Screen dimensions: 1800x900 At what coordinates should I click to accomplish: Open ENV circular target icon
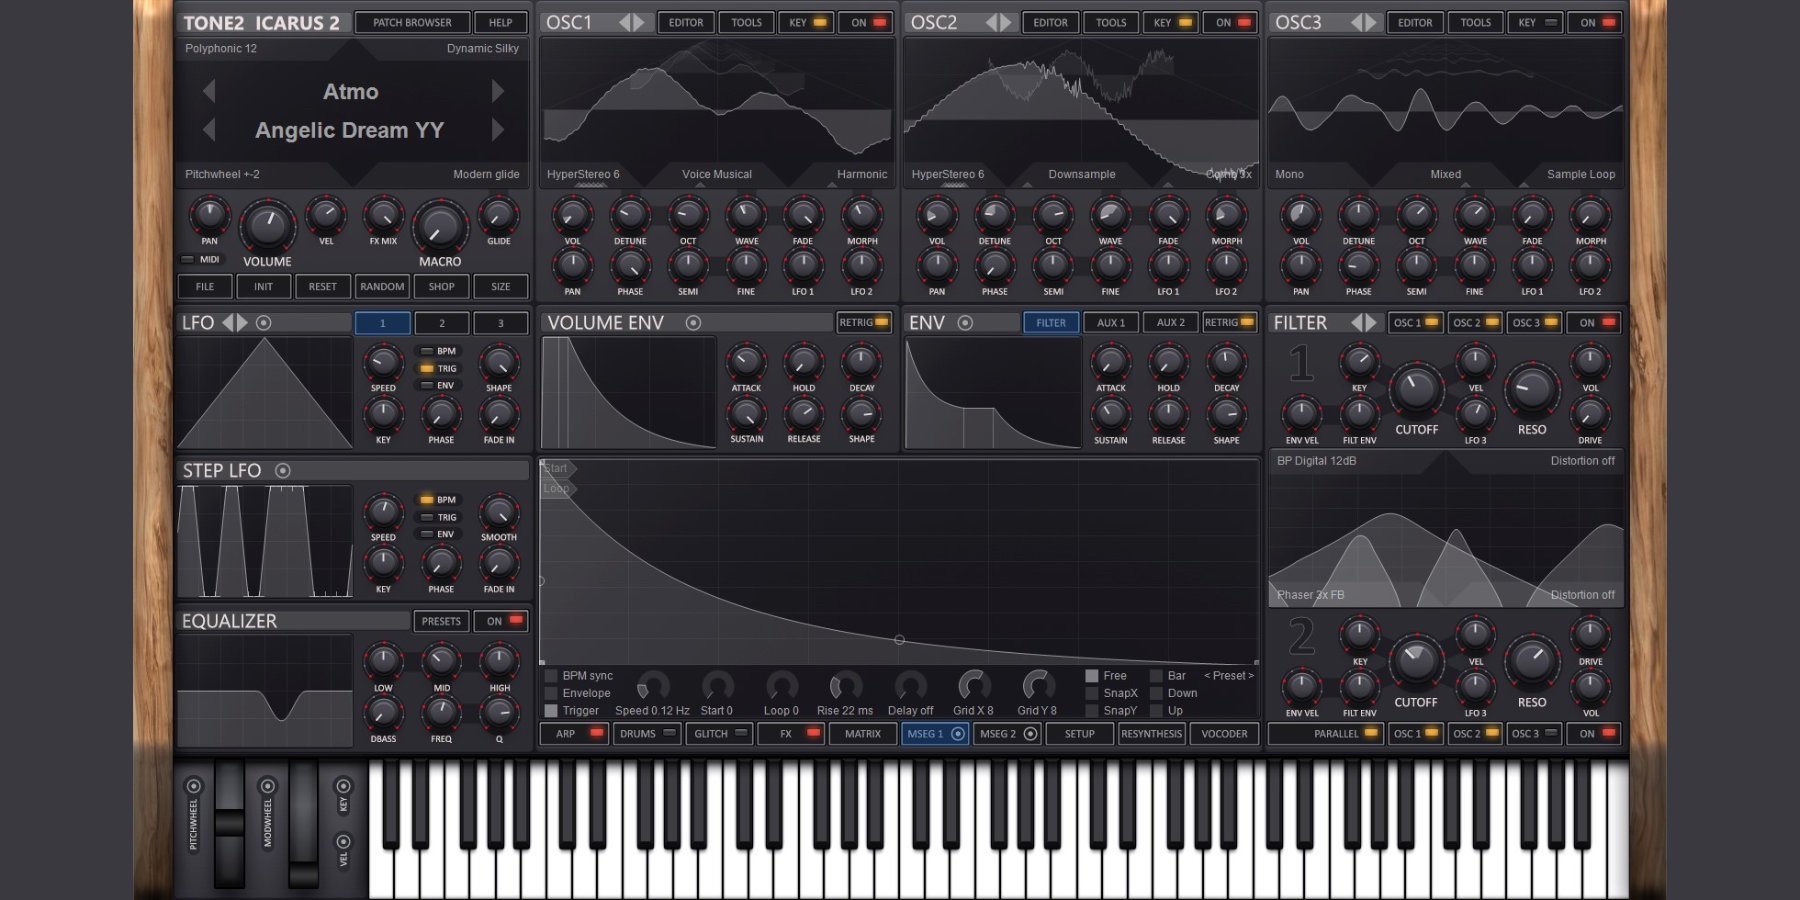965,323
